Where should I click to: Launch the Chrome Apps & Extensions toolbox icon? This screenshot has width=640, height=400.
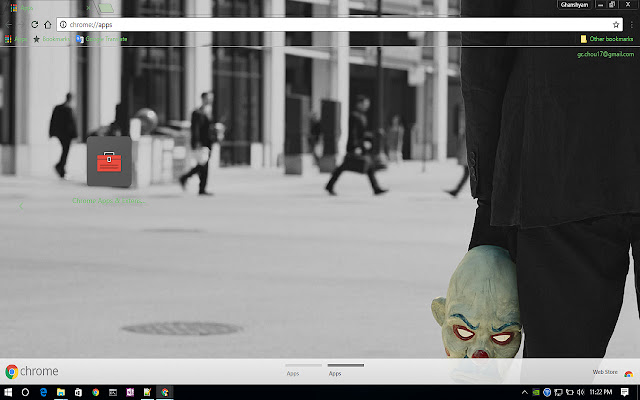[x=109, y=162]
